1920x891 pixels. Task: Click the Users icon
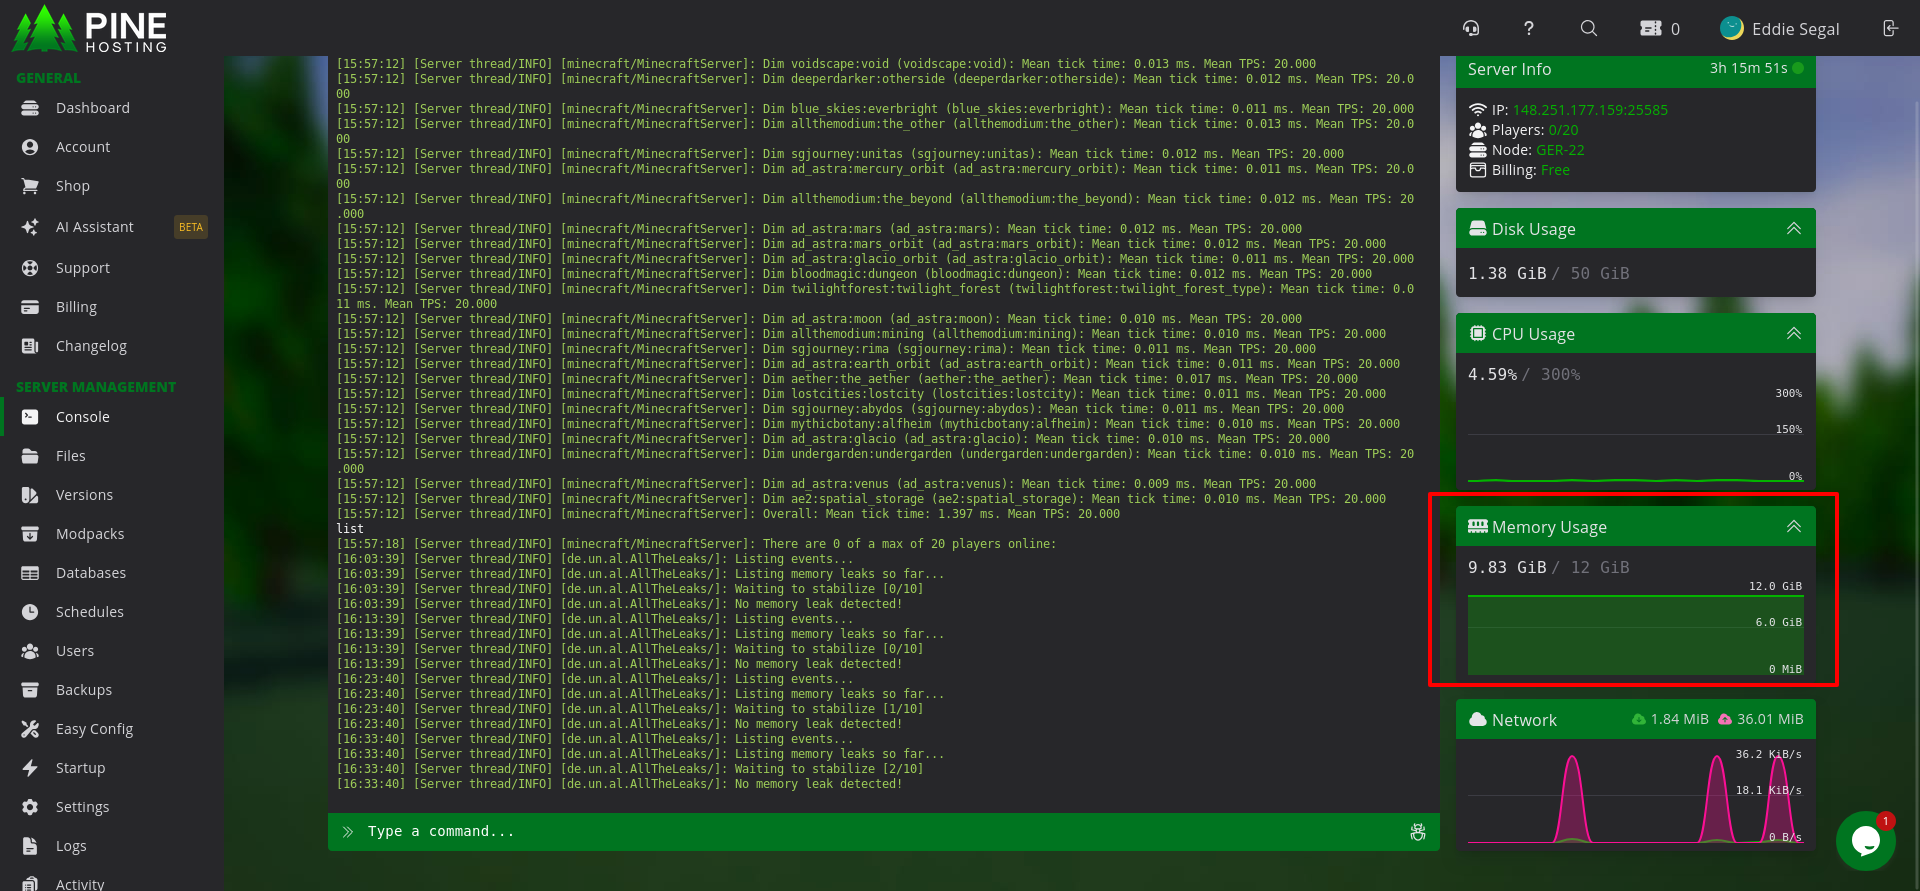click(30, 651)
